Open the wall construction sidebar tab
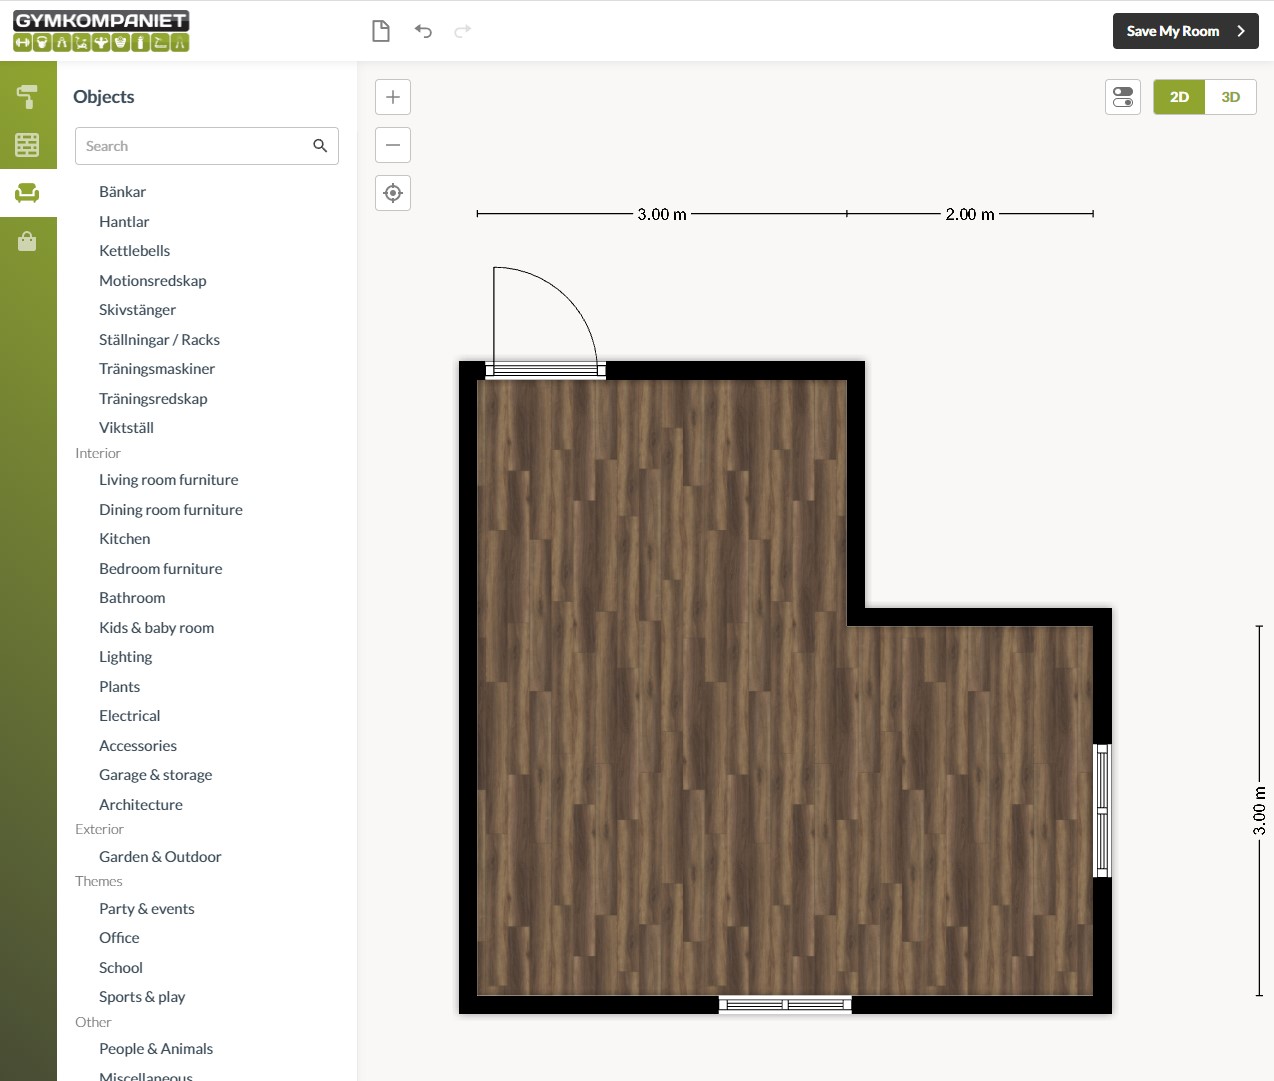 click(x=27, y=145)
